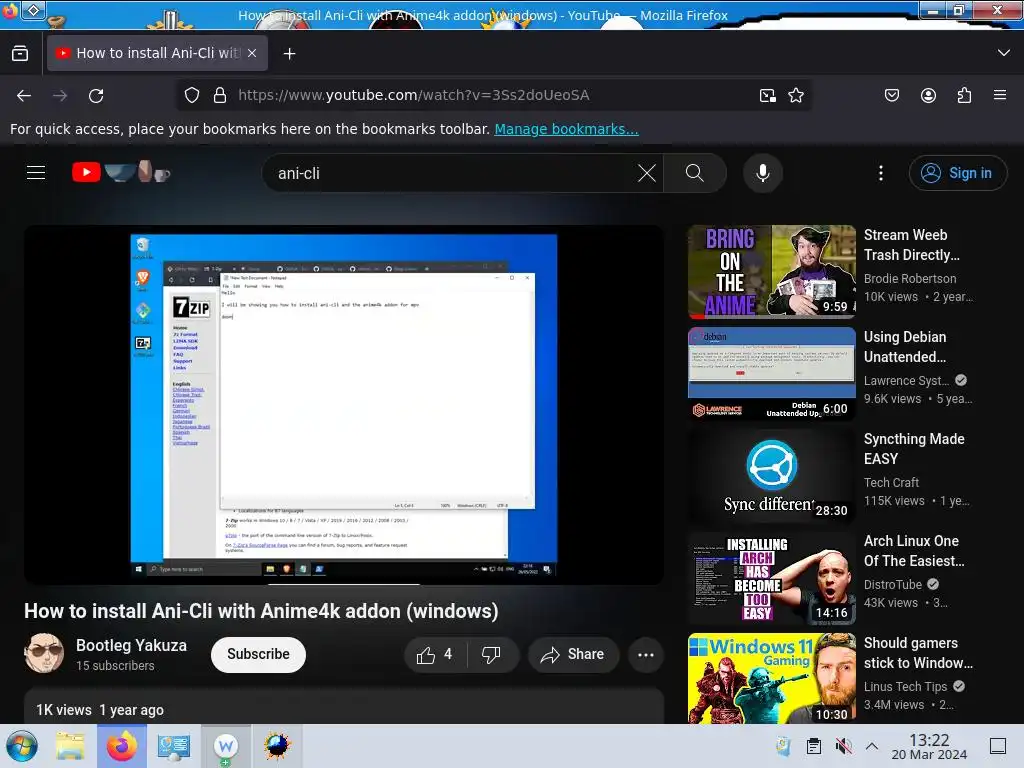The width and height of the screenshot is (1024, 768).
Task: Open the Syncthing video thumbnail
Action: (x=771, y=475)
